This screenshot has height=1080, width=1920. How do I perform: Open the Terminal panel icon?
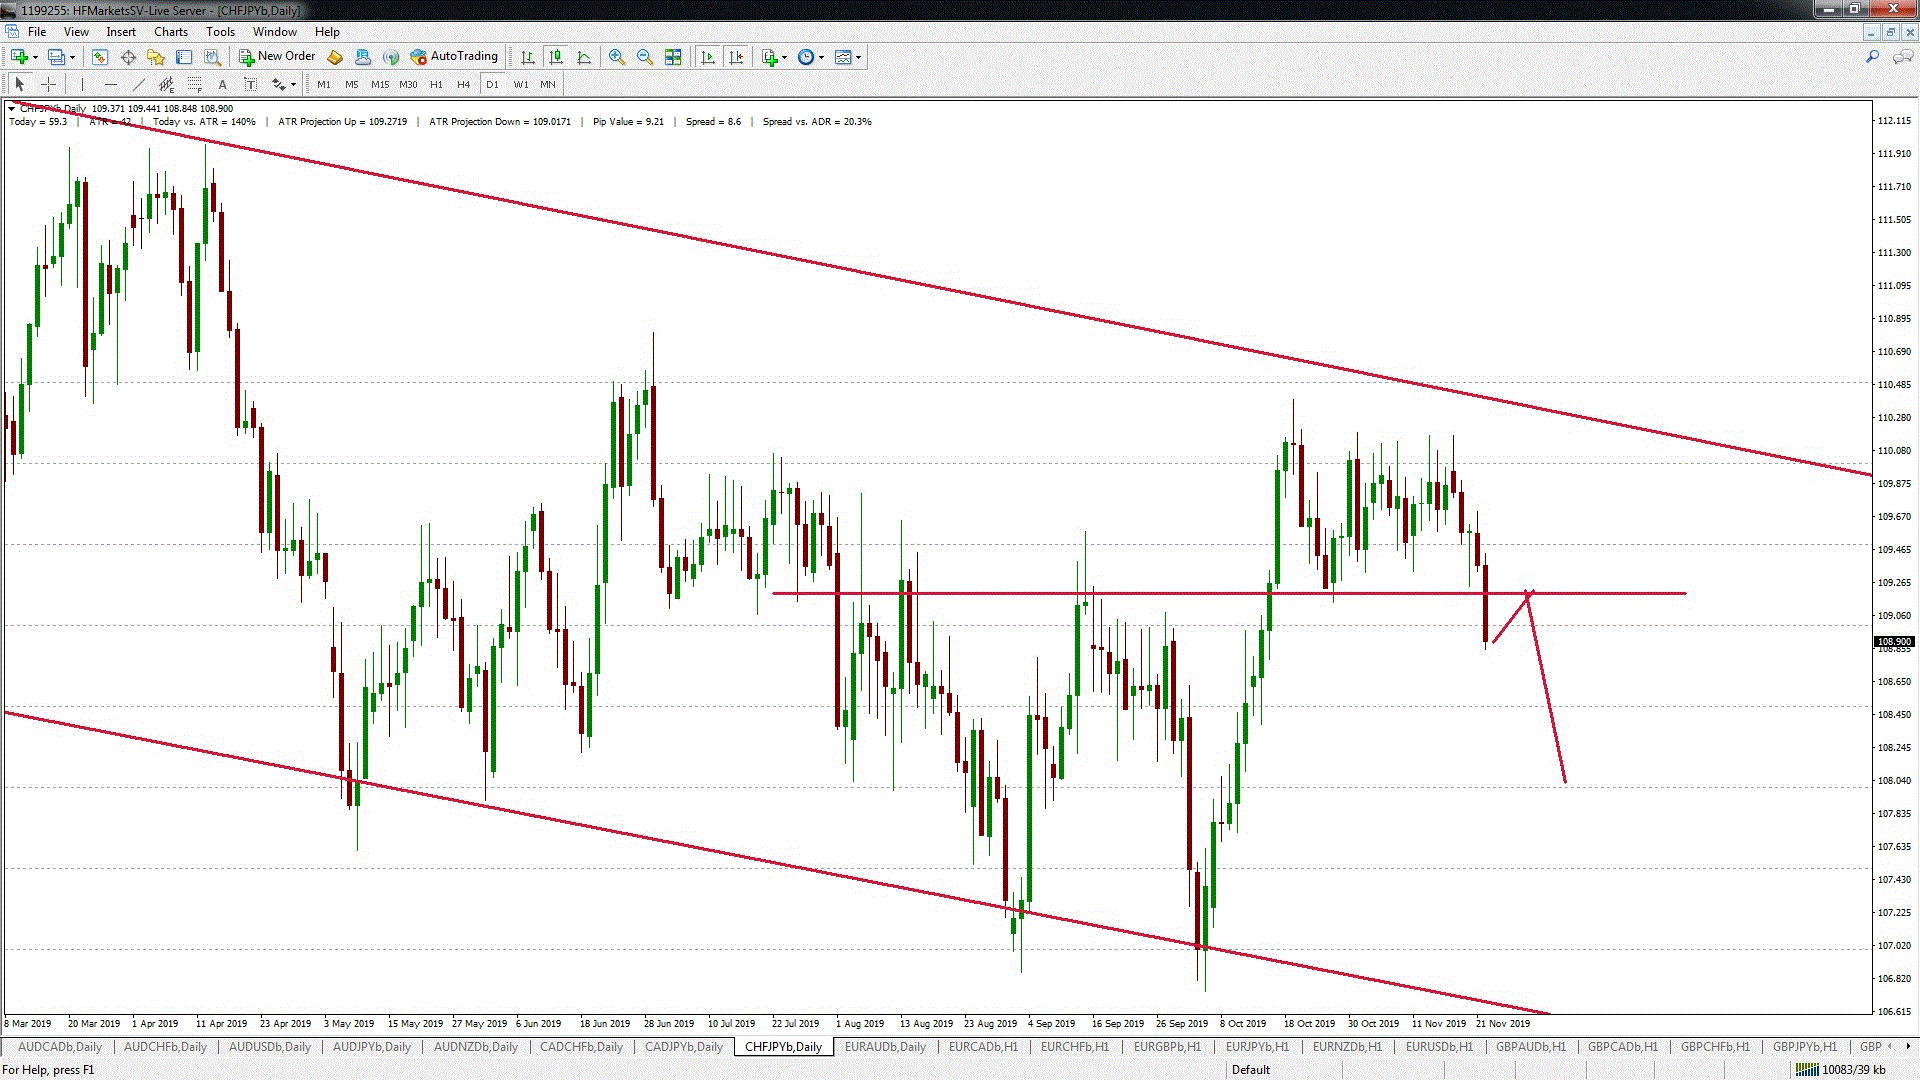[x=184, y=57]
